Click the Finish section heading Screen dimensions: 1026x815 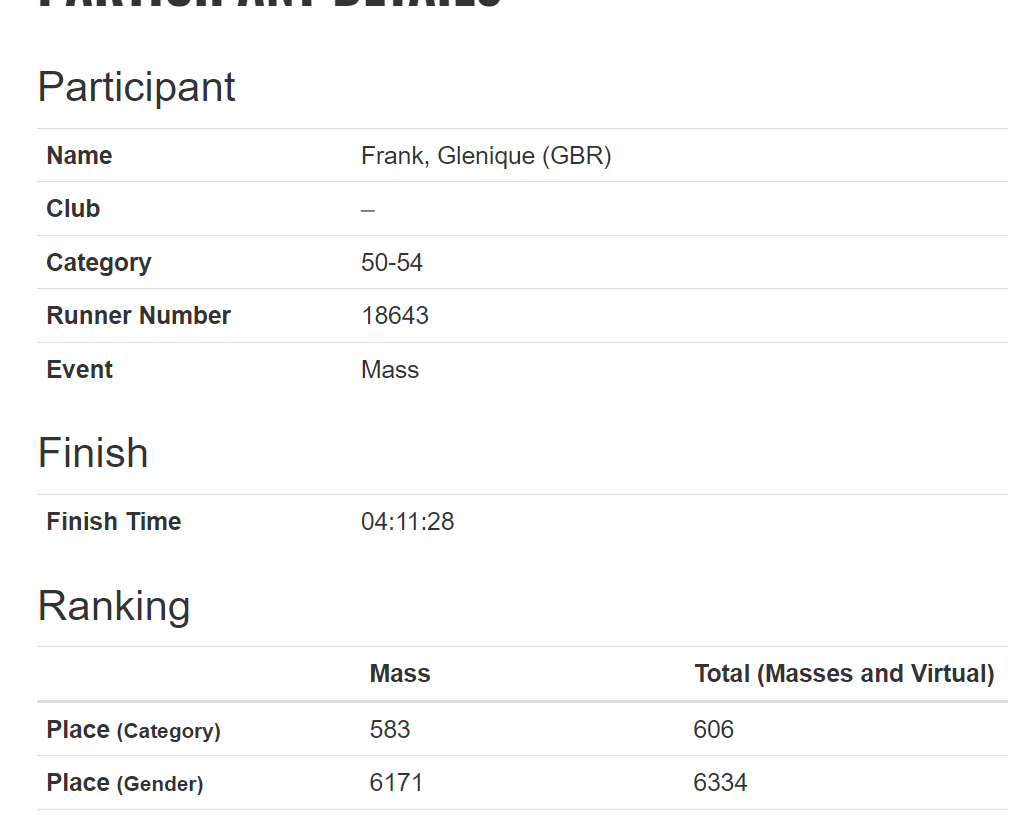coord(93,453)
